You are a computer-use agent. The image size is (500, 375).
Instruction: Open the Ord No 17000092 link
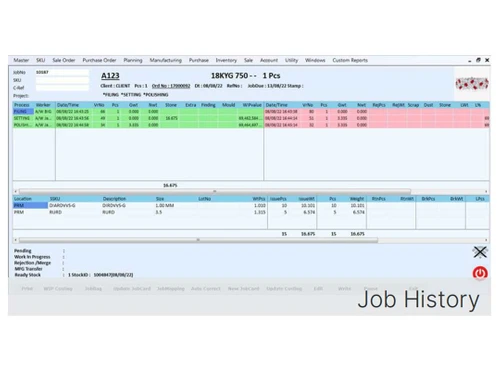pyautogui.click(x=171, y=86)
